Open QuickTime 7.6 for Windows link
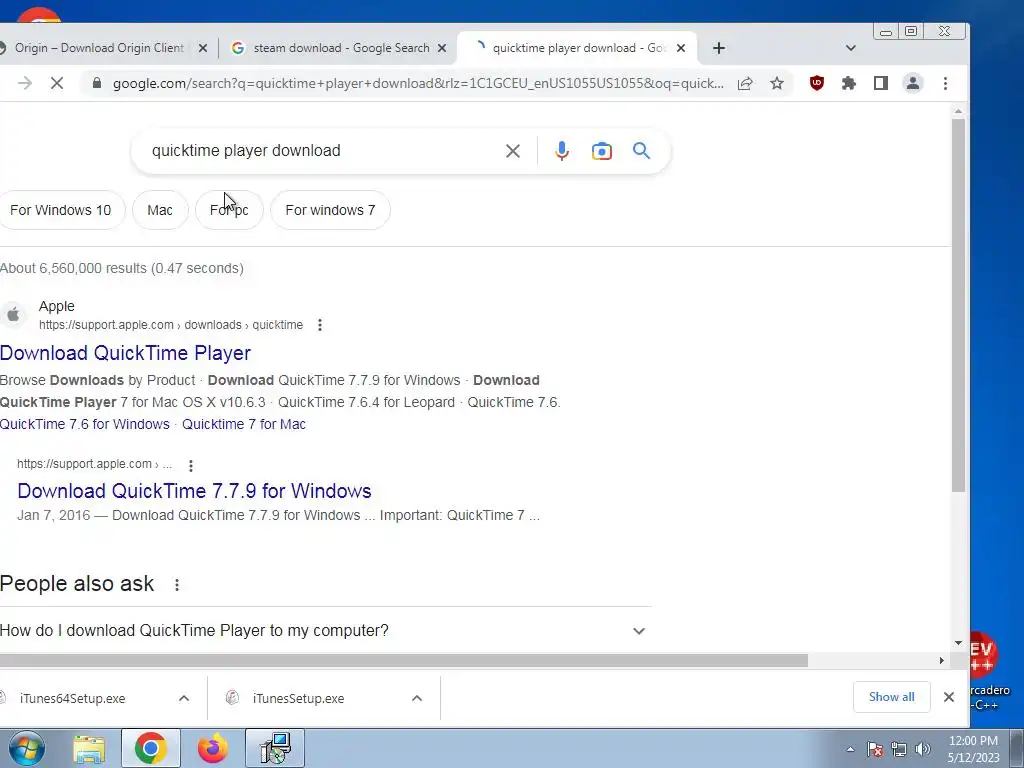The image size is (1024, 768). click(x=85, y=424)
